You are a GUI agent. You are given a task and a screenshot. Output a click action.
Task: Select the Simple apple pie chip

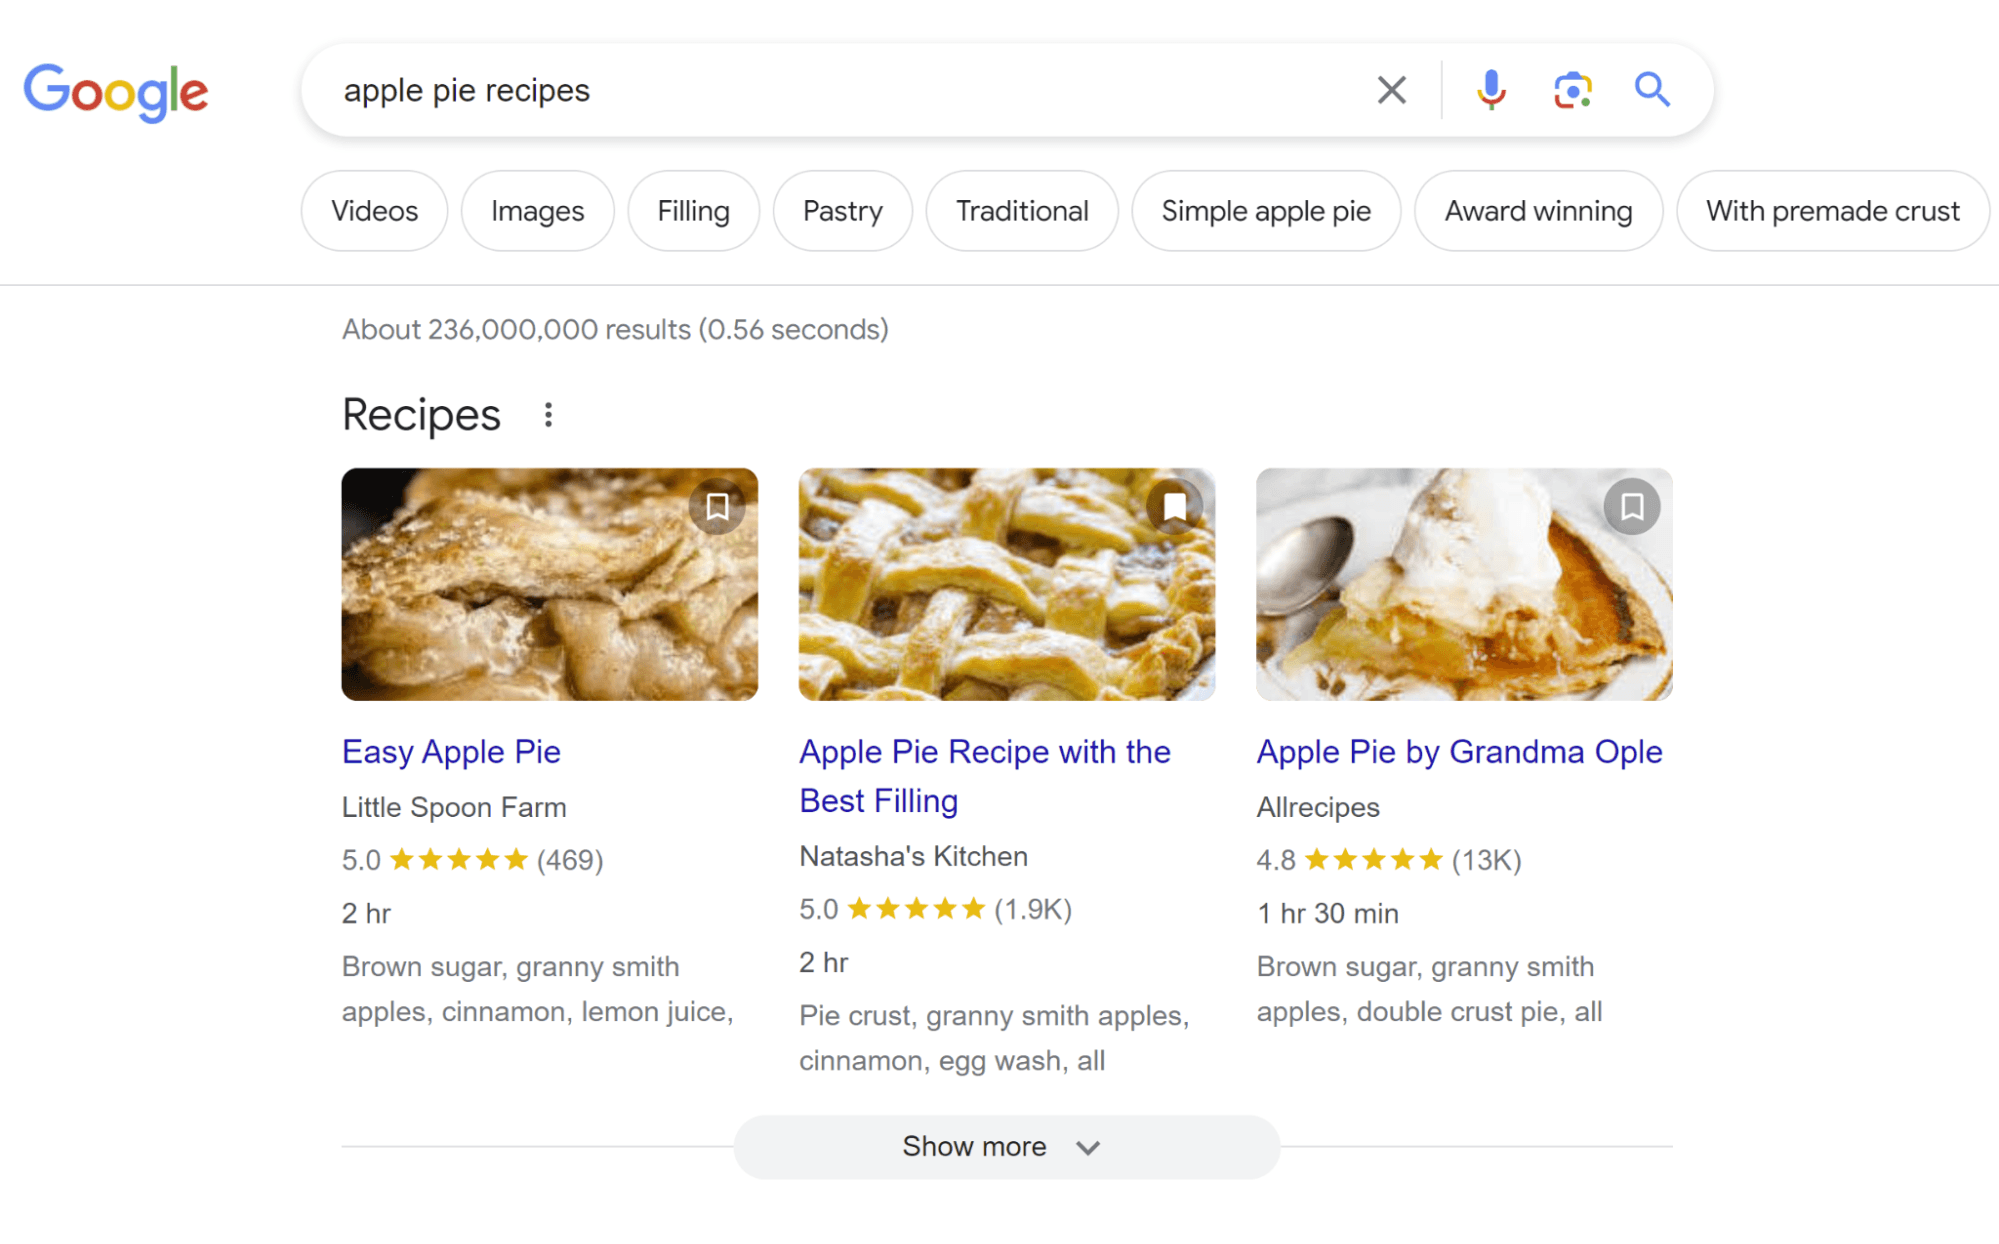point(1265,211)
